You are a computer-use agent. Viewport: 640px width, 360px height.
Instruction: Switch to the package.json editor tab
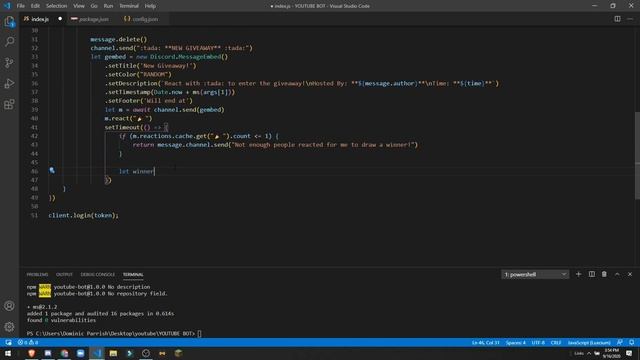tap(93, 19)
